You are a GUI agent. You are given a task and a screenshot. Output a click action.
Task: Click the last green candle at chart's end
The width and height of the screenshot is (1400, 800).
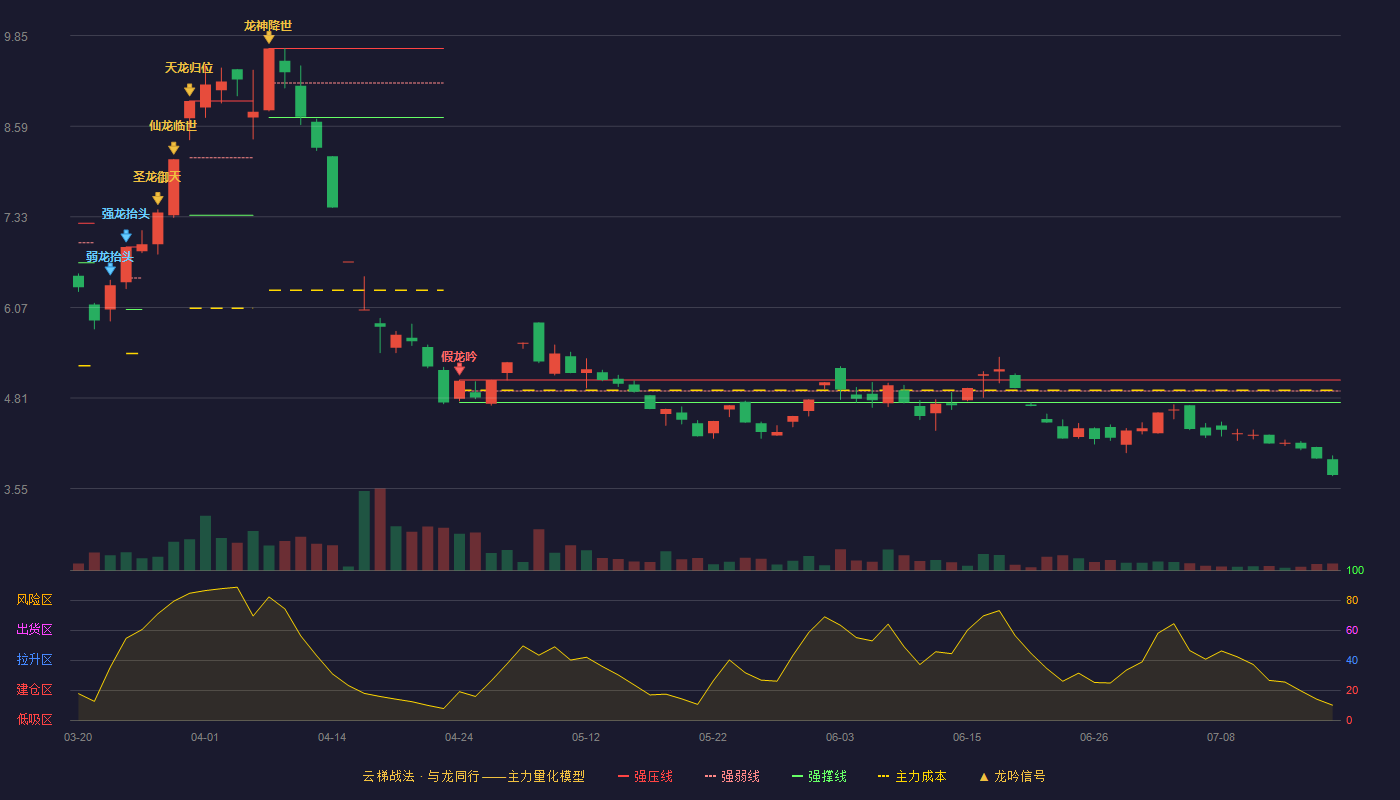click(1332, 466)
